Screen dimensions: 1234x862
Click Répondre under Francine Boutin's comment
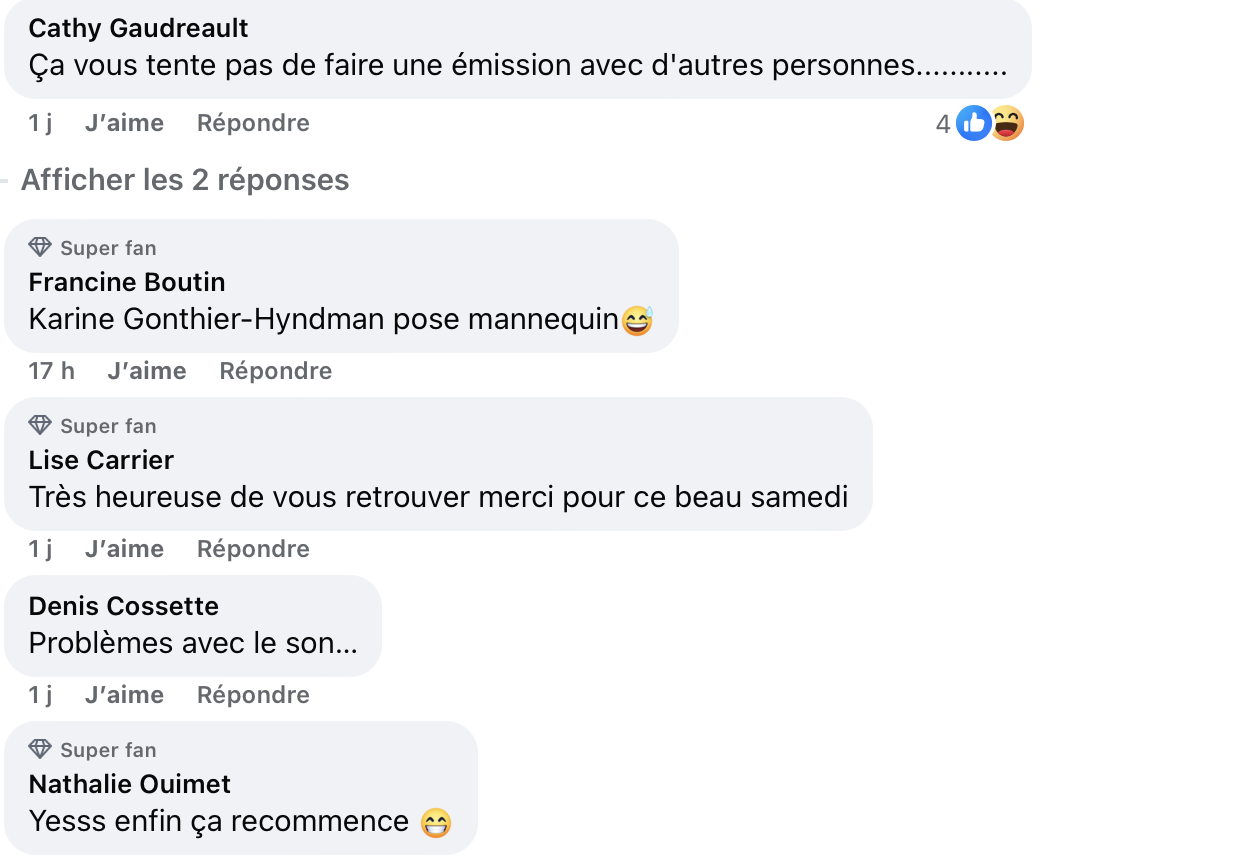tap(275, 370)
